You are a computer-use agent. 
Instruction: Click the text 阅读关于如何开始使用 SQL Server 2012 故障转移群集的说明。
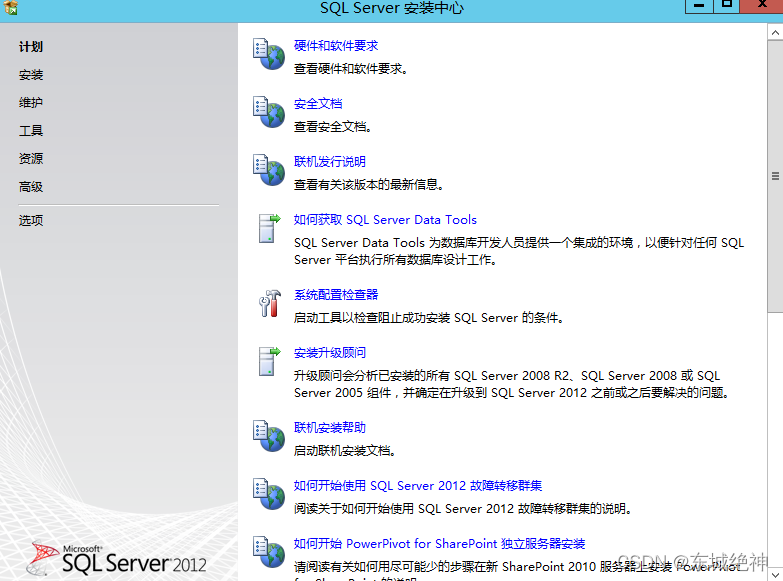click(x=463, y=509)
